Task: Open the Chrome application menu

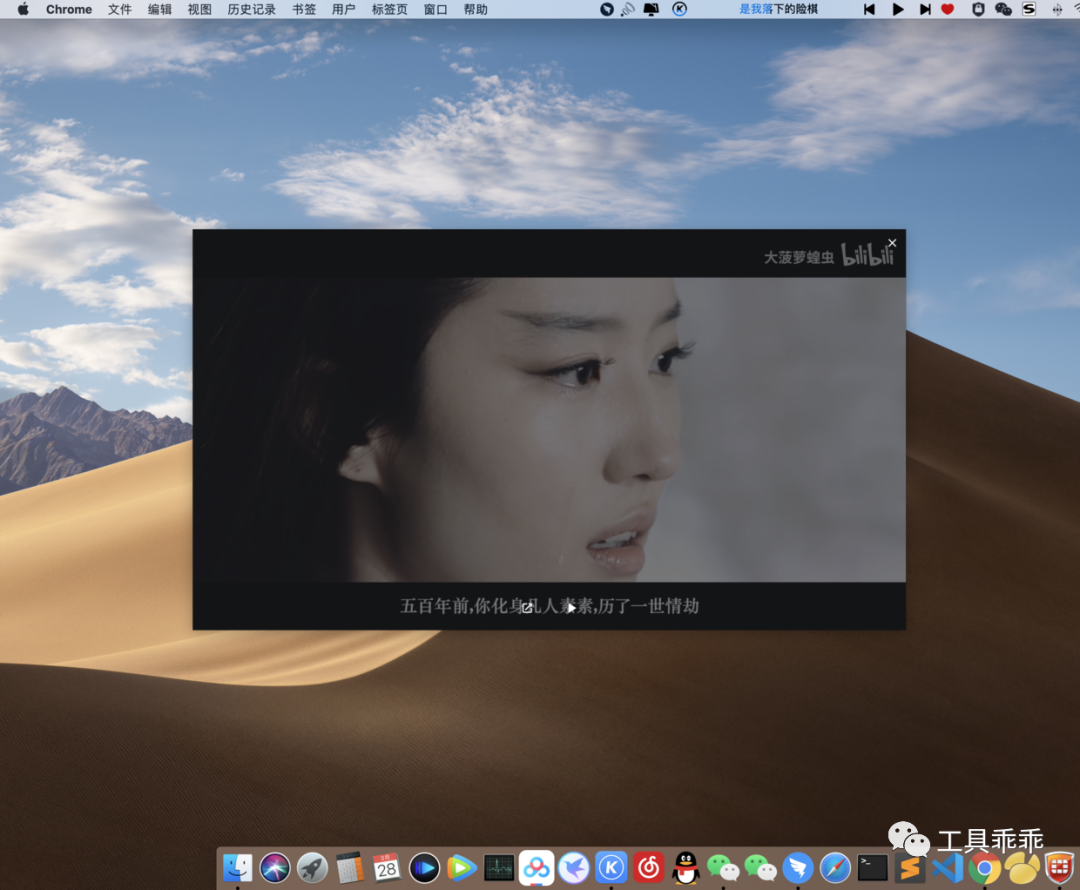Action: point(69,9)
